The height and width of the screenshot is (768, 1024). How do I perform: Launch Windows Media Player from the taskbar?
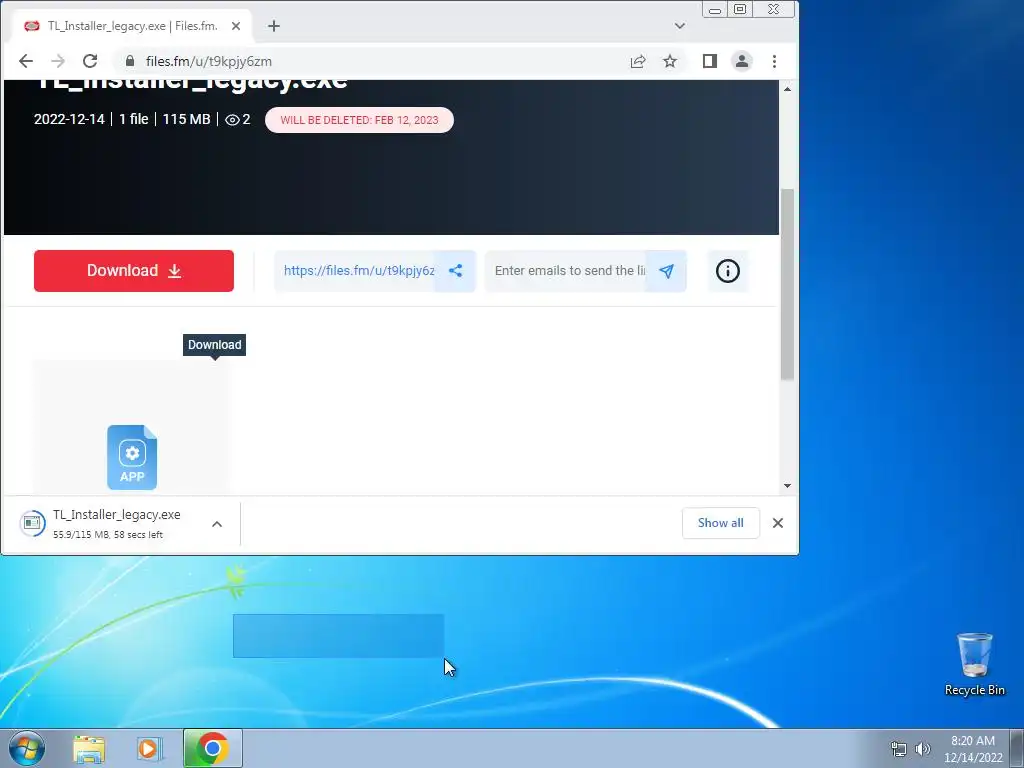click(150, 749)
